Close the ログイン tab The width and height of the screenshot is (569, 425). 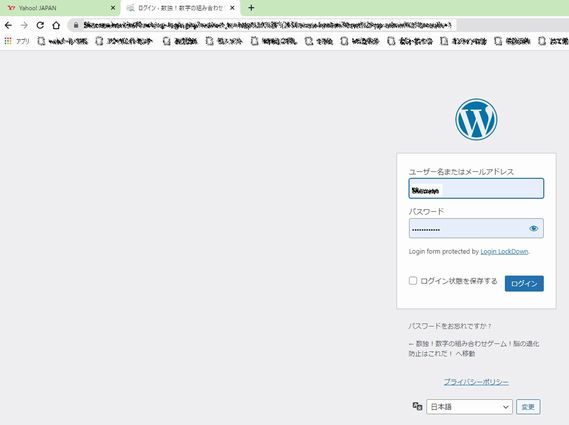tap(232, 8)
